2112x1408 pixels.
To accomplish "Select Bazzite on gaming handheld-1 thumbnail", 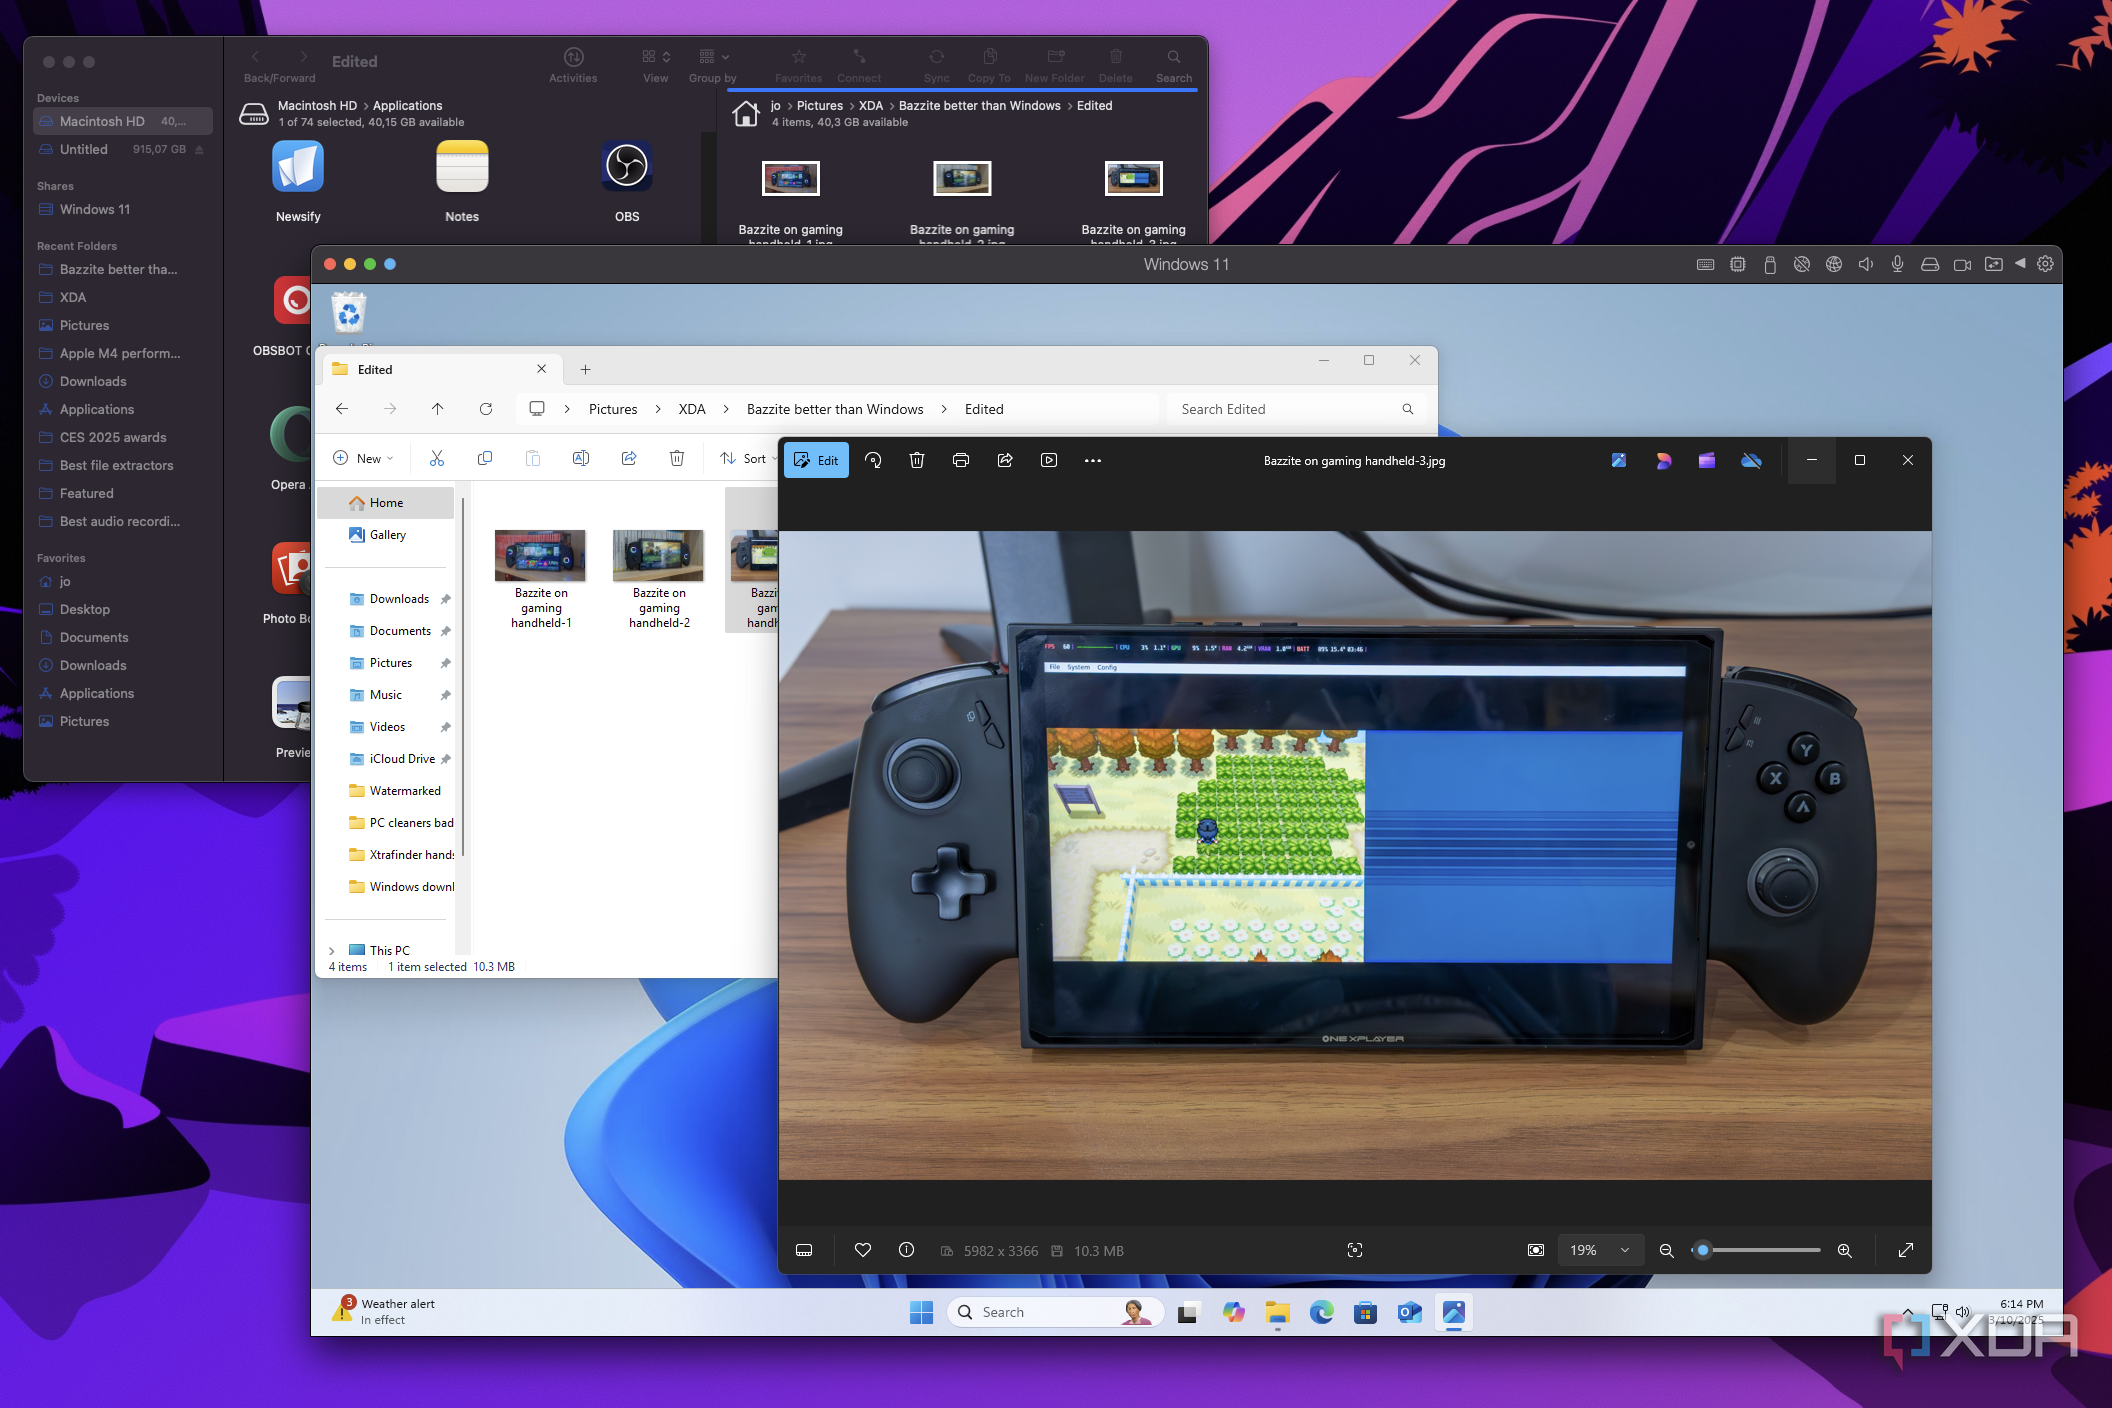I will (x=540, y=556).
